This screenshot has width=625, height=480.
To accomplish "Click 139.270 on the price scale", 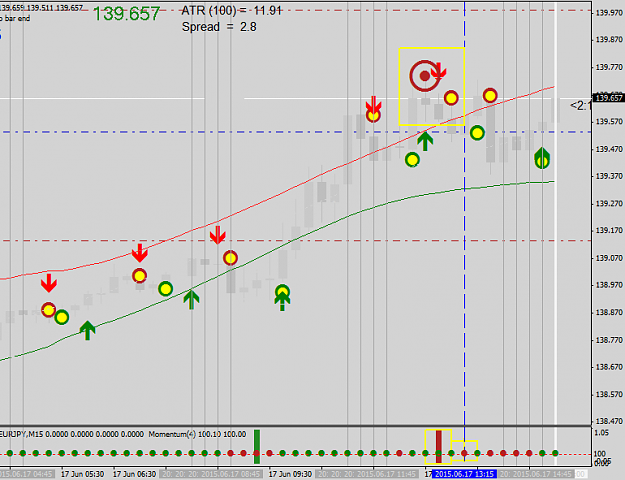I will click(x=609, y=204).
